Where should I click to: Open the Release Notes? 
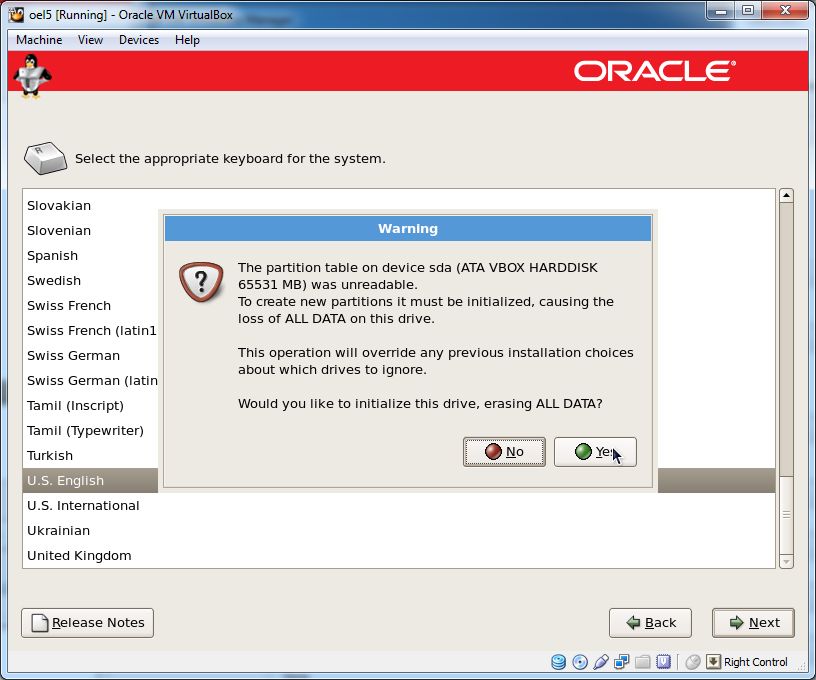(87, 623)
